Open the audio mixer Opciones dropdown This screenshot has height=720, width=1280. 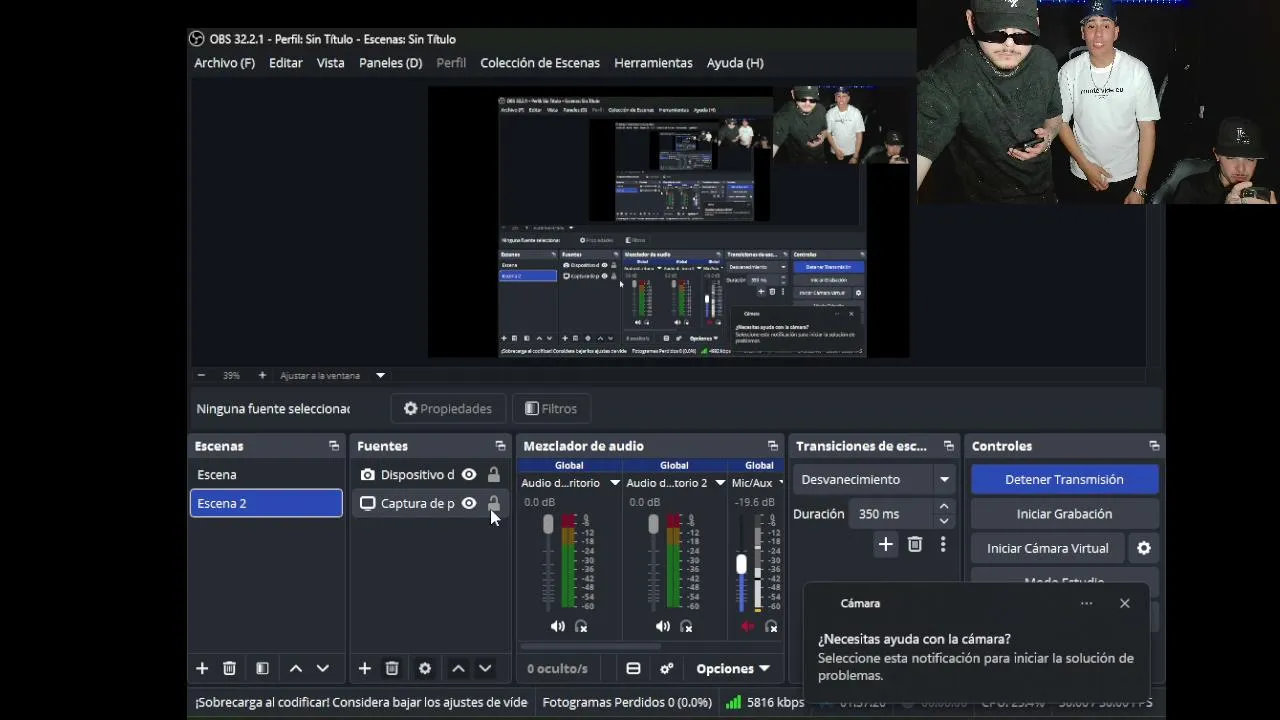tap(733, 668)
